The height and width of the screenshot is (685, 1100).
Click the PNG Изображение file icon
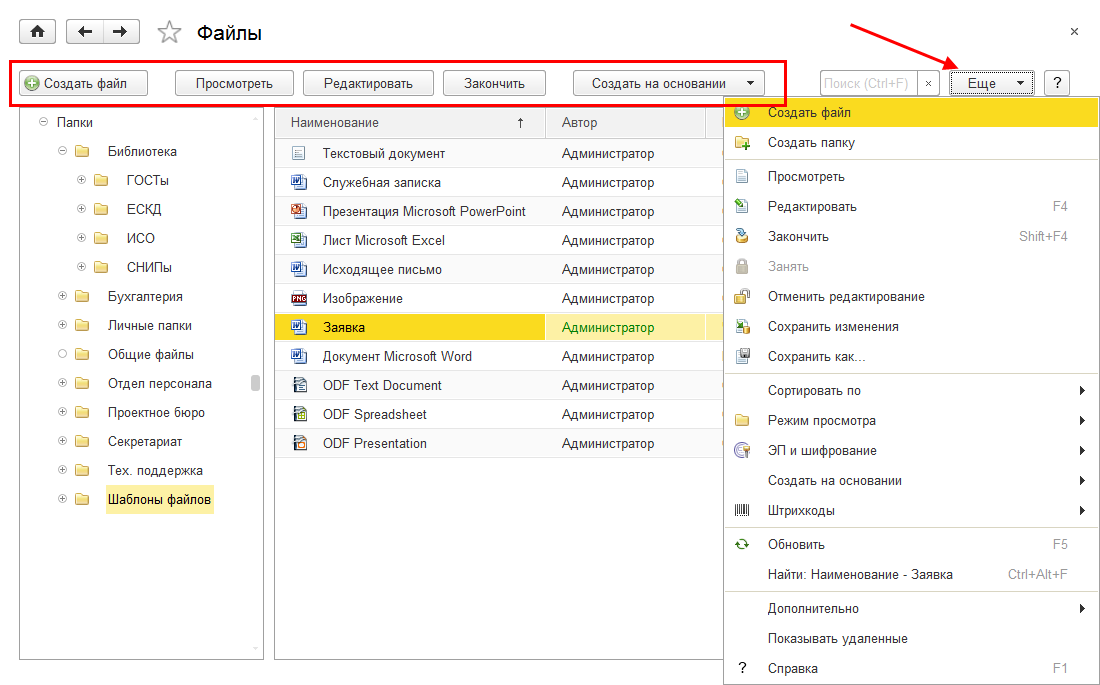[298, 298]
